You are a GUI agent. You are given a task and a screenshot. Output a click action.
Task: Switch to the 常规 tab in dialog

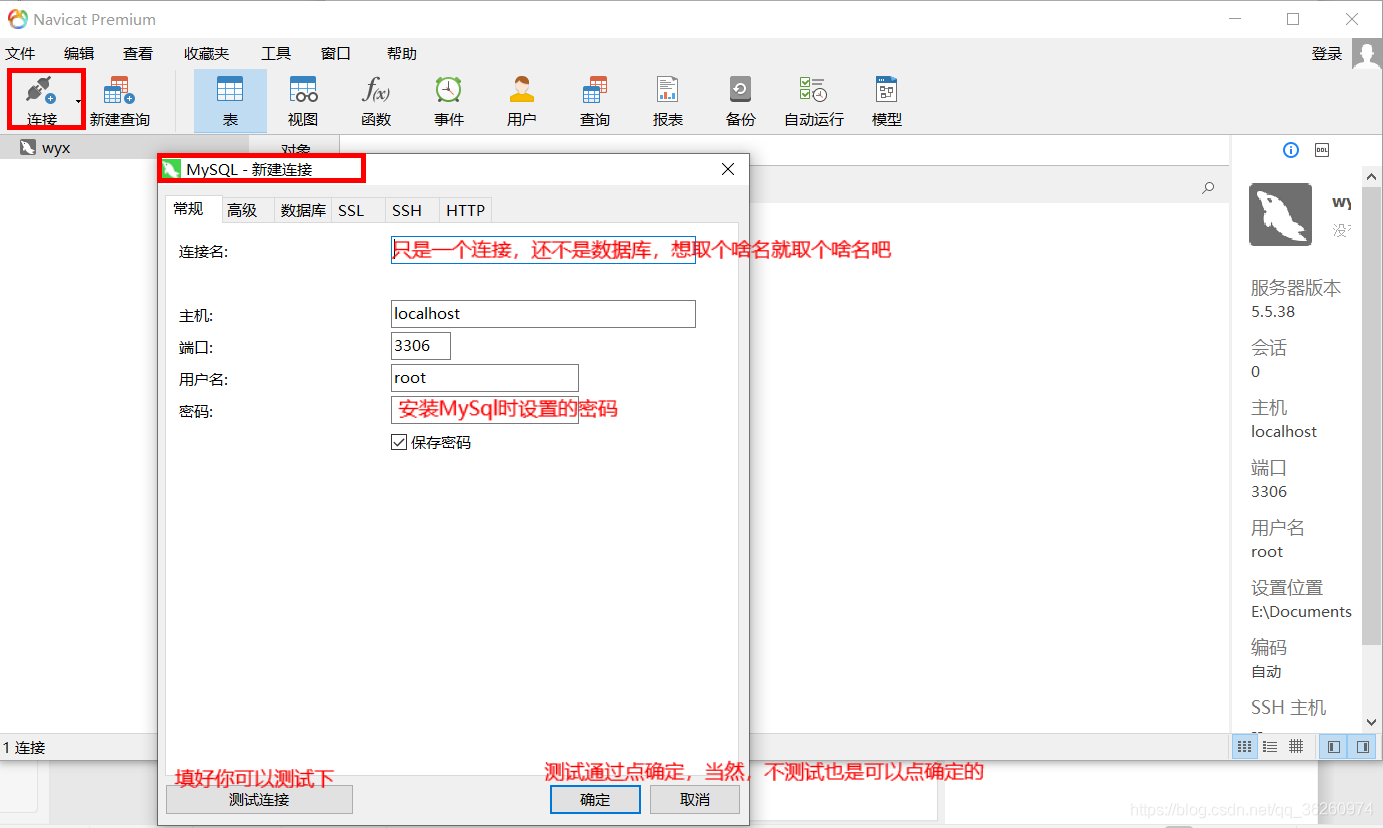tap(188, 209)
